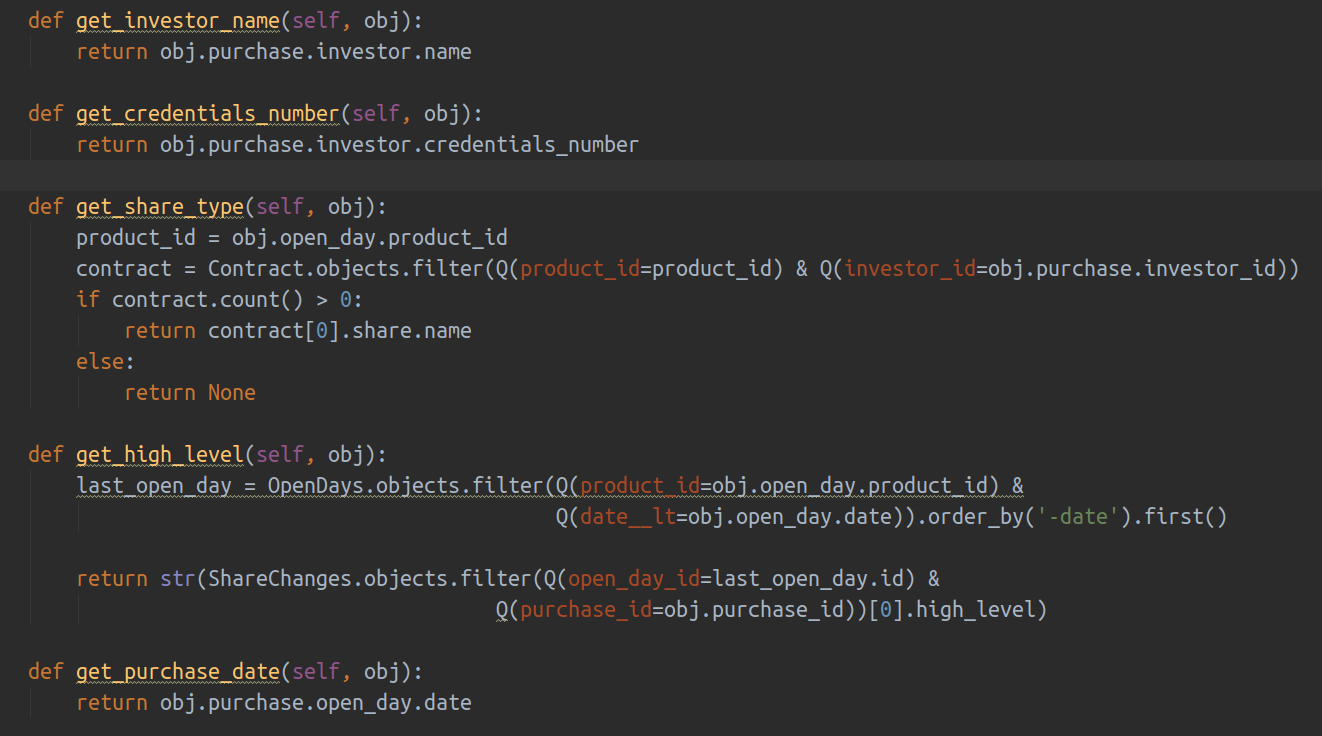
Task: Click the '.first()' call
Action: pos(1180,516)
